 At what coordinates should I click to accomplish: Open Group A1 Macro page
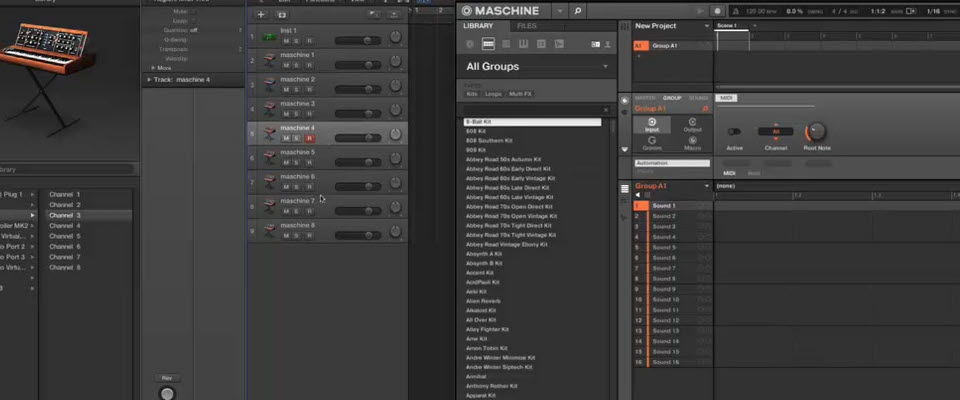pos(692,143)
